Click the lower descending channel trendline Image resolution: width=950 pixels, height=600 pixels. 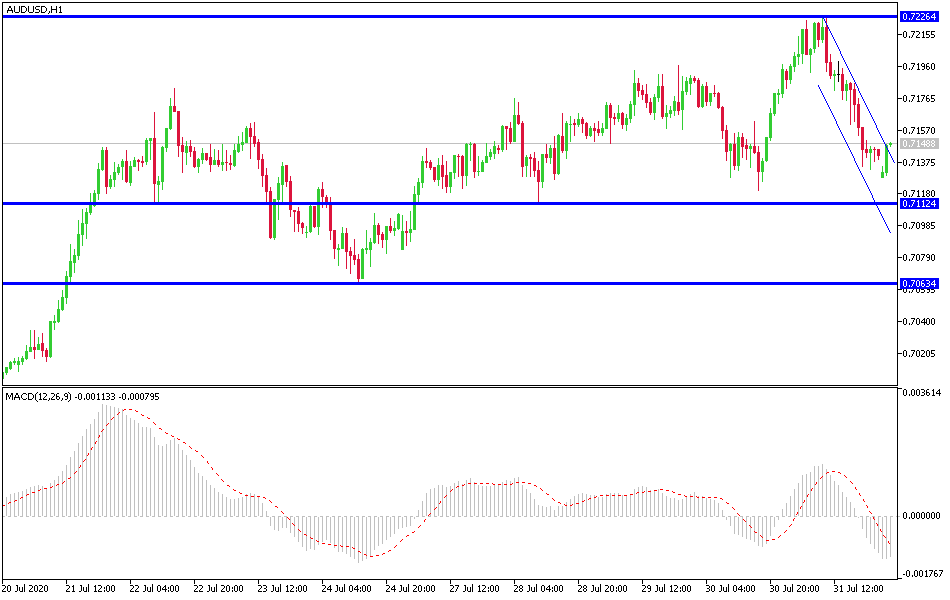pyautogui.click(x=854, y=159)
